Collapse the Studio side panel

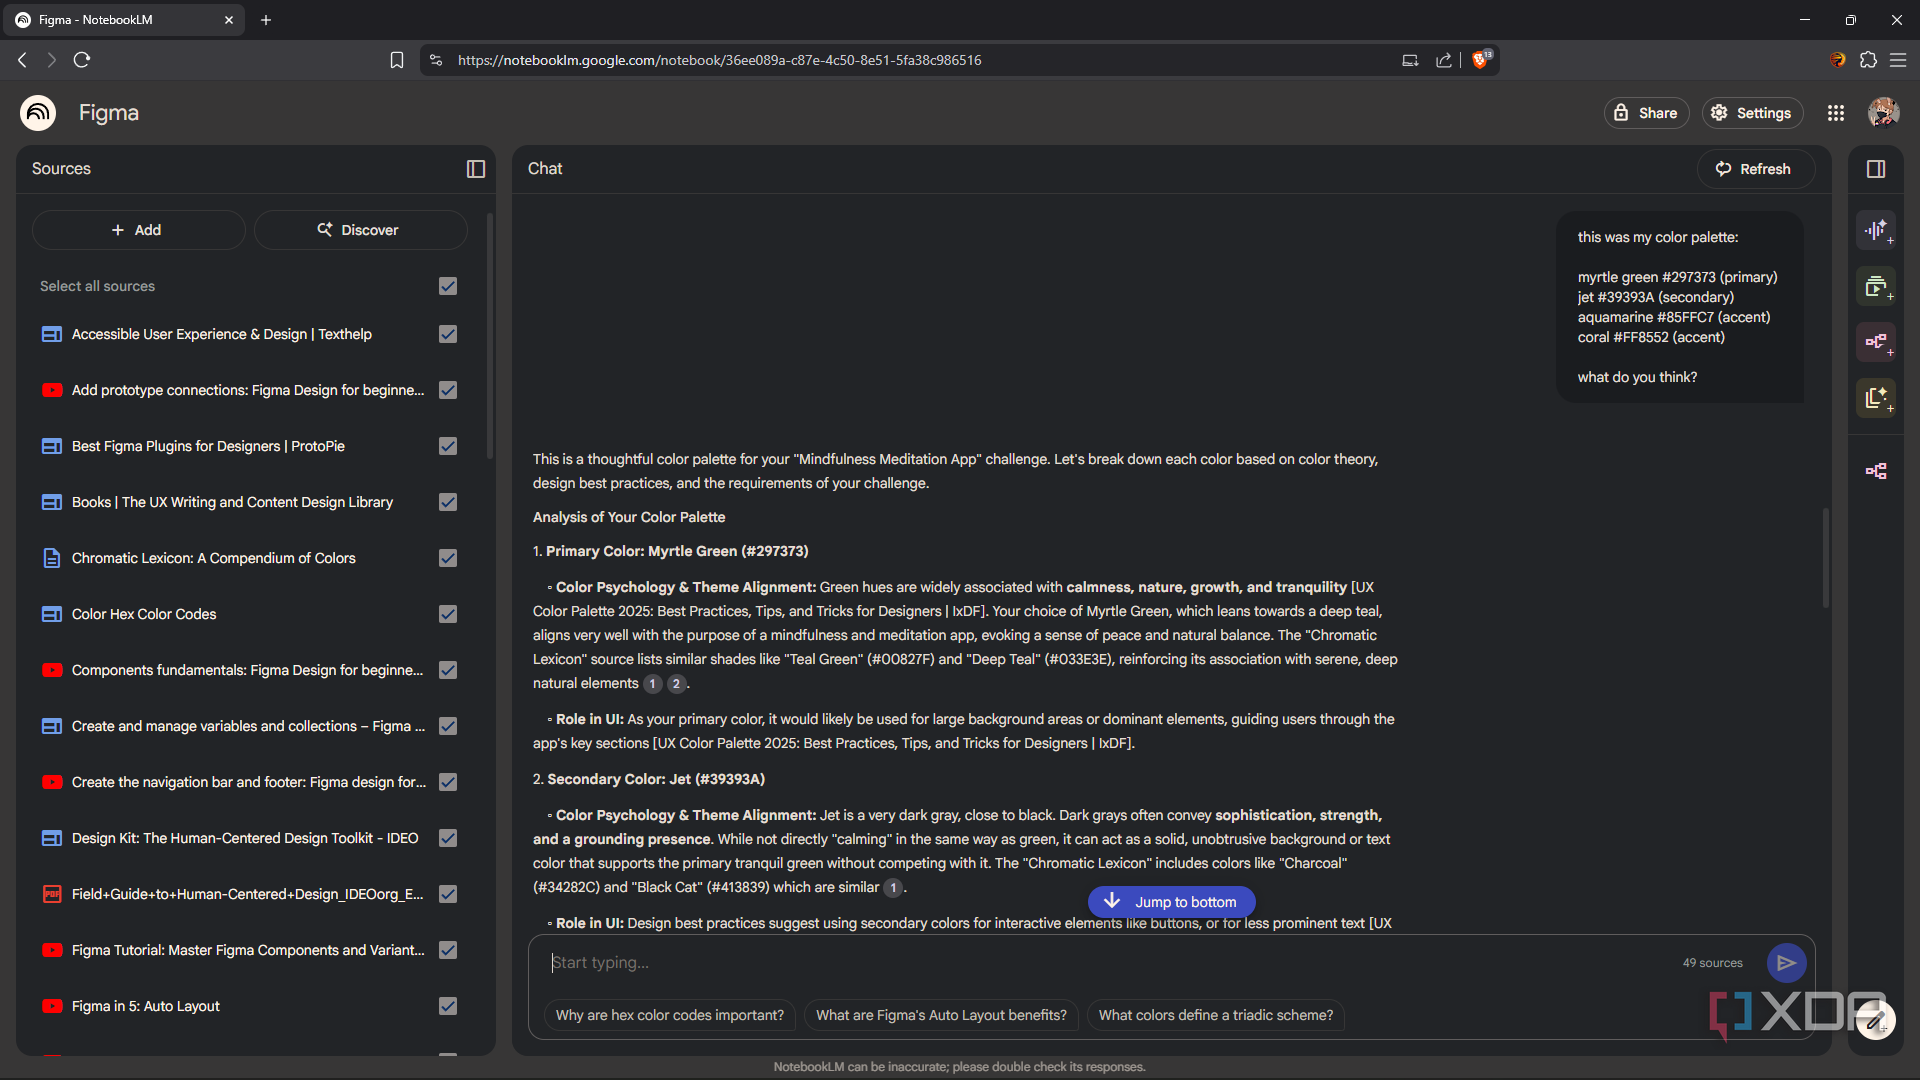(1876, 169)
